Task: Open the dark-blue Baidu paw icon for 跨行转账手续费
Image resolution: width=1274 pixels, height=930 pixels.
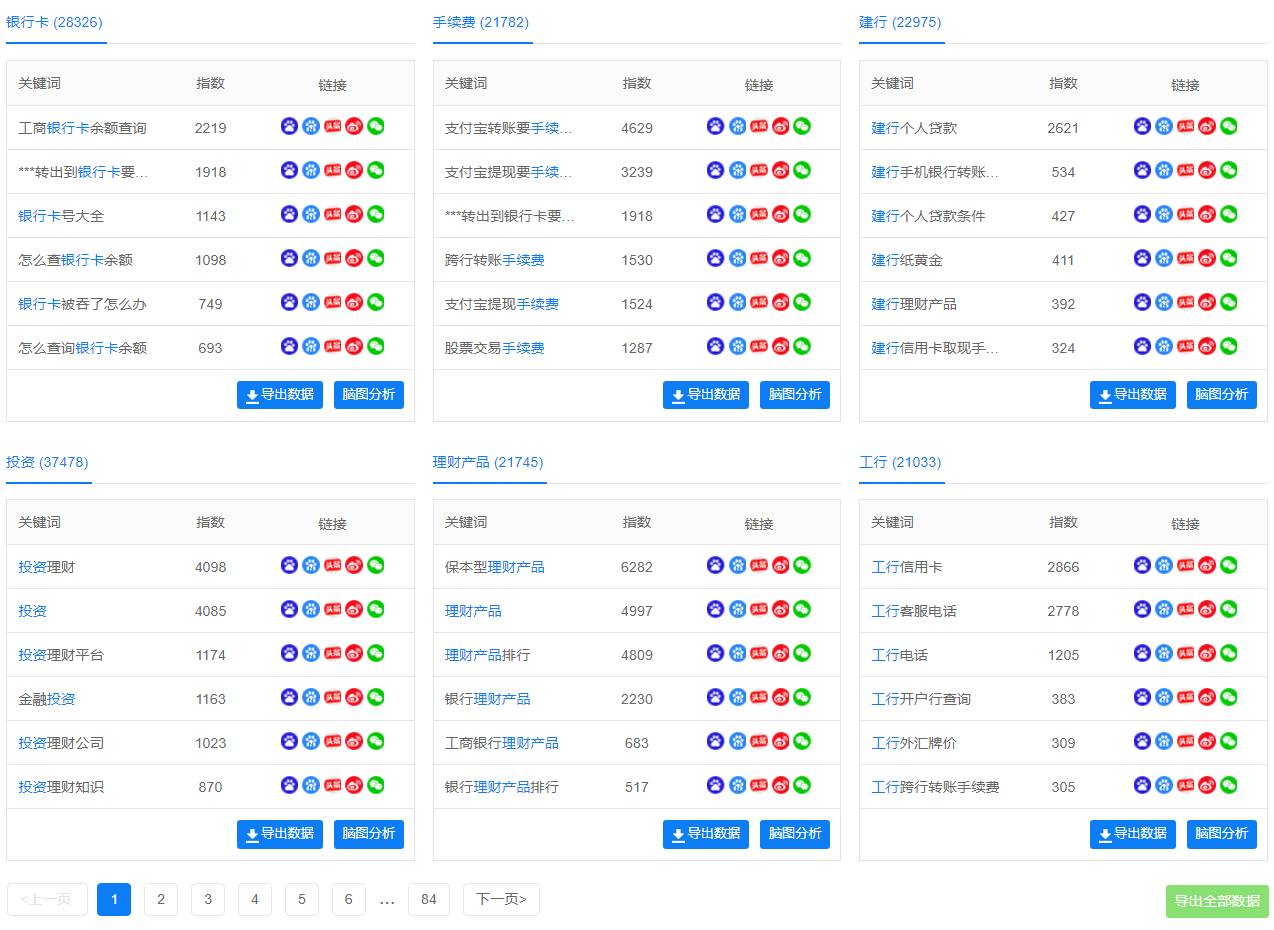Action: click(715, 258)
